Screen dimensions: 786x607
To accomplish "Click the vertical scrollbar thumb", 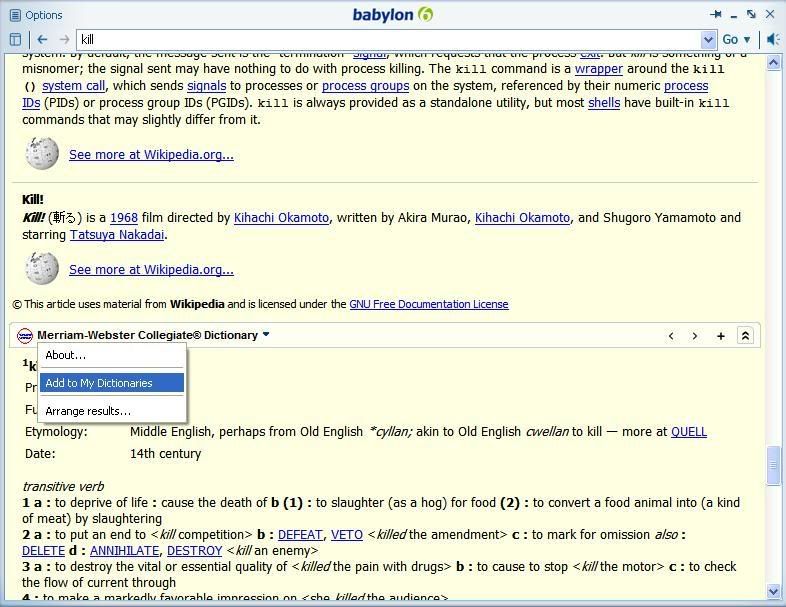I will pos(773,466).
